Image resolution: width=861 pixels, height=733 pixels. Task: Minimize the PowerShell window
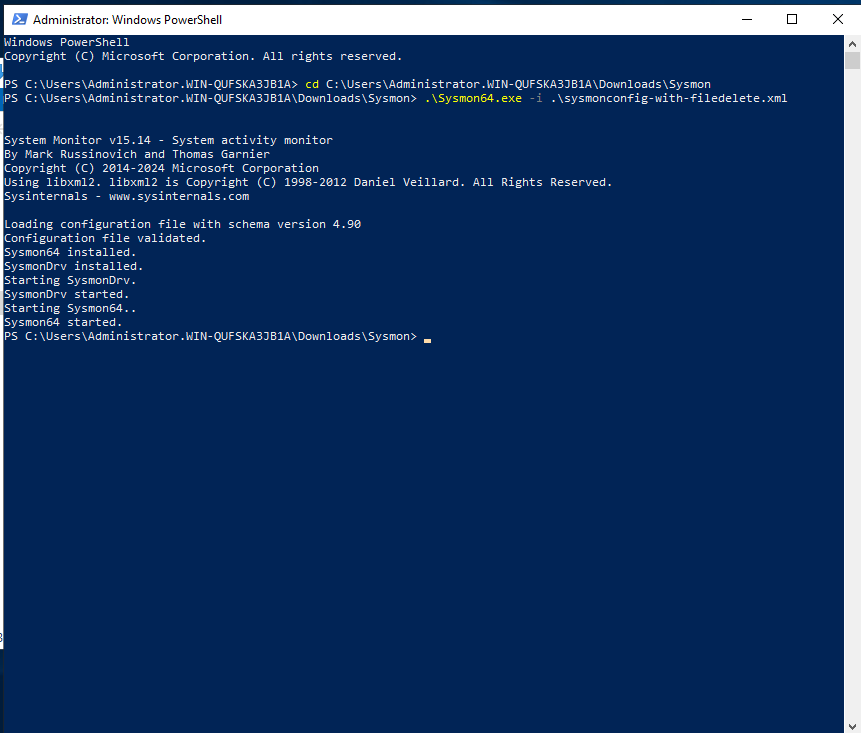point(747,20)
